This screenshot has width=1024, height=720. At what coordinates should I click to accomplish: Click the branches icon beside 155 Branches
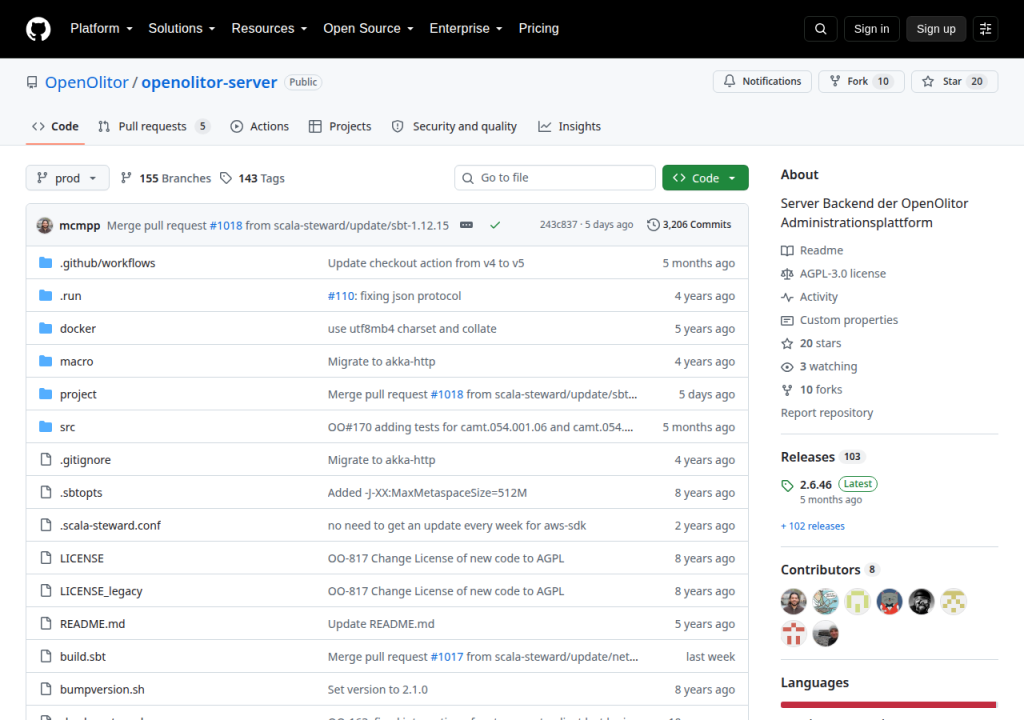(127, 178)
